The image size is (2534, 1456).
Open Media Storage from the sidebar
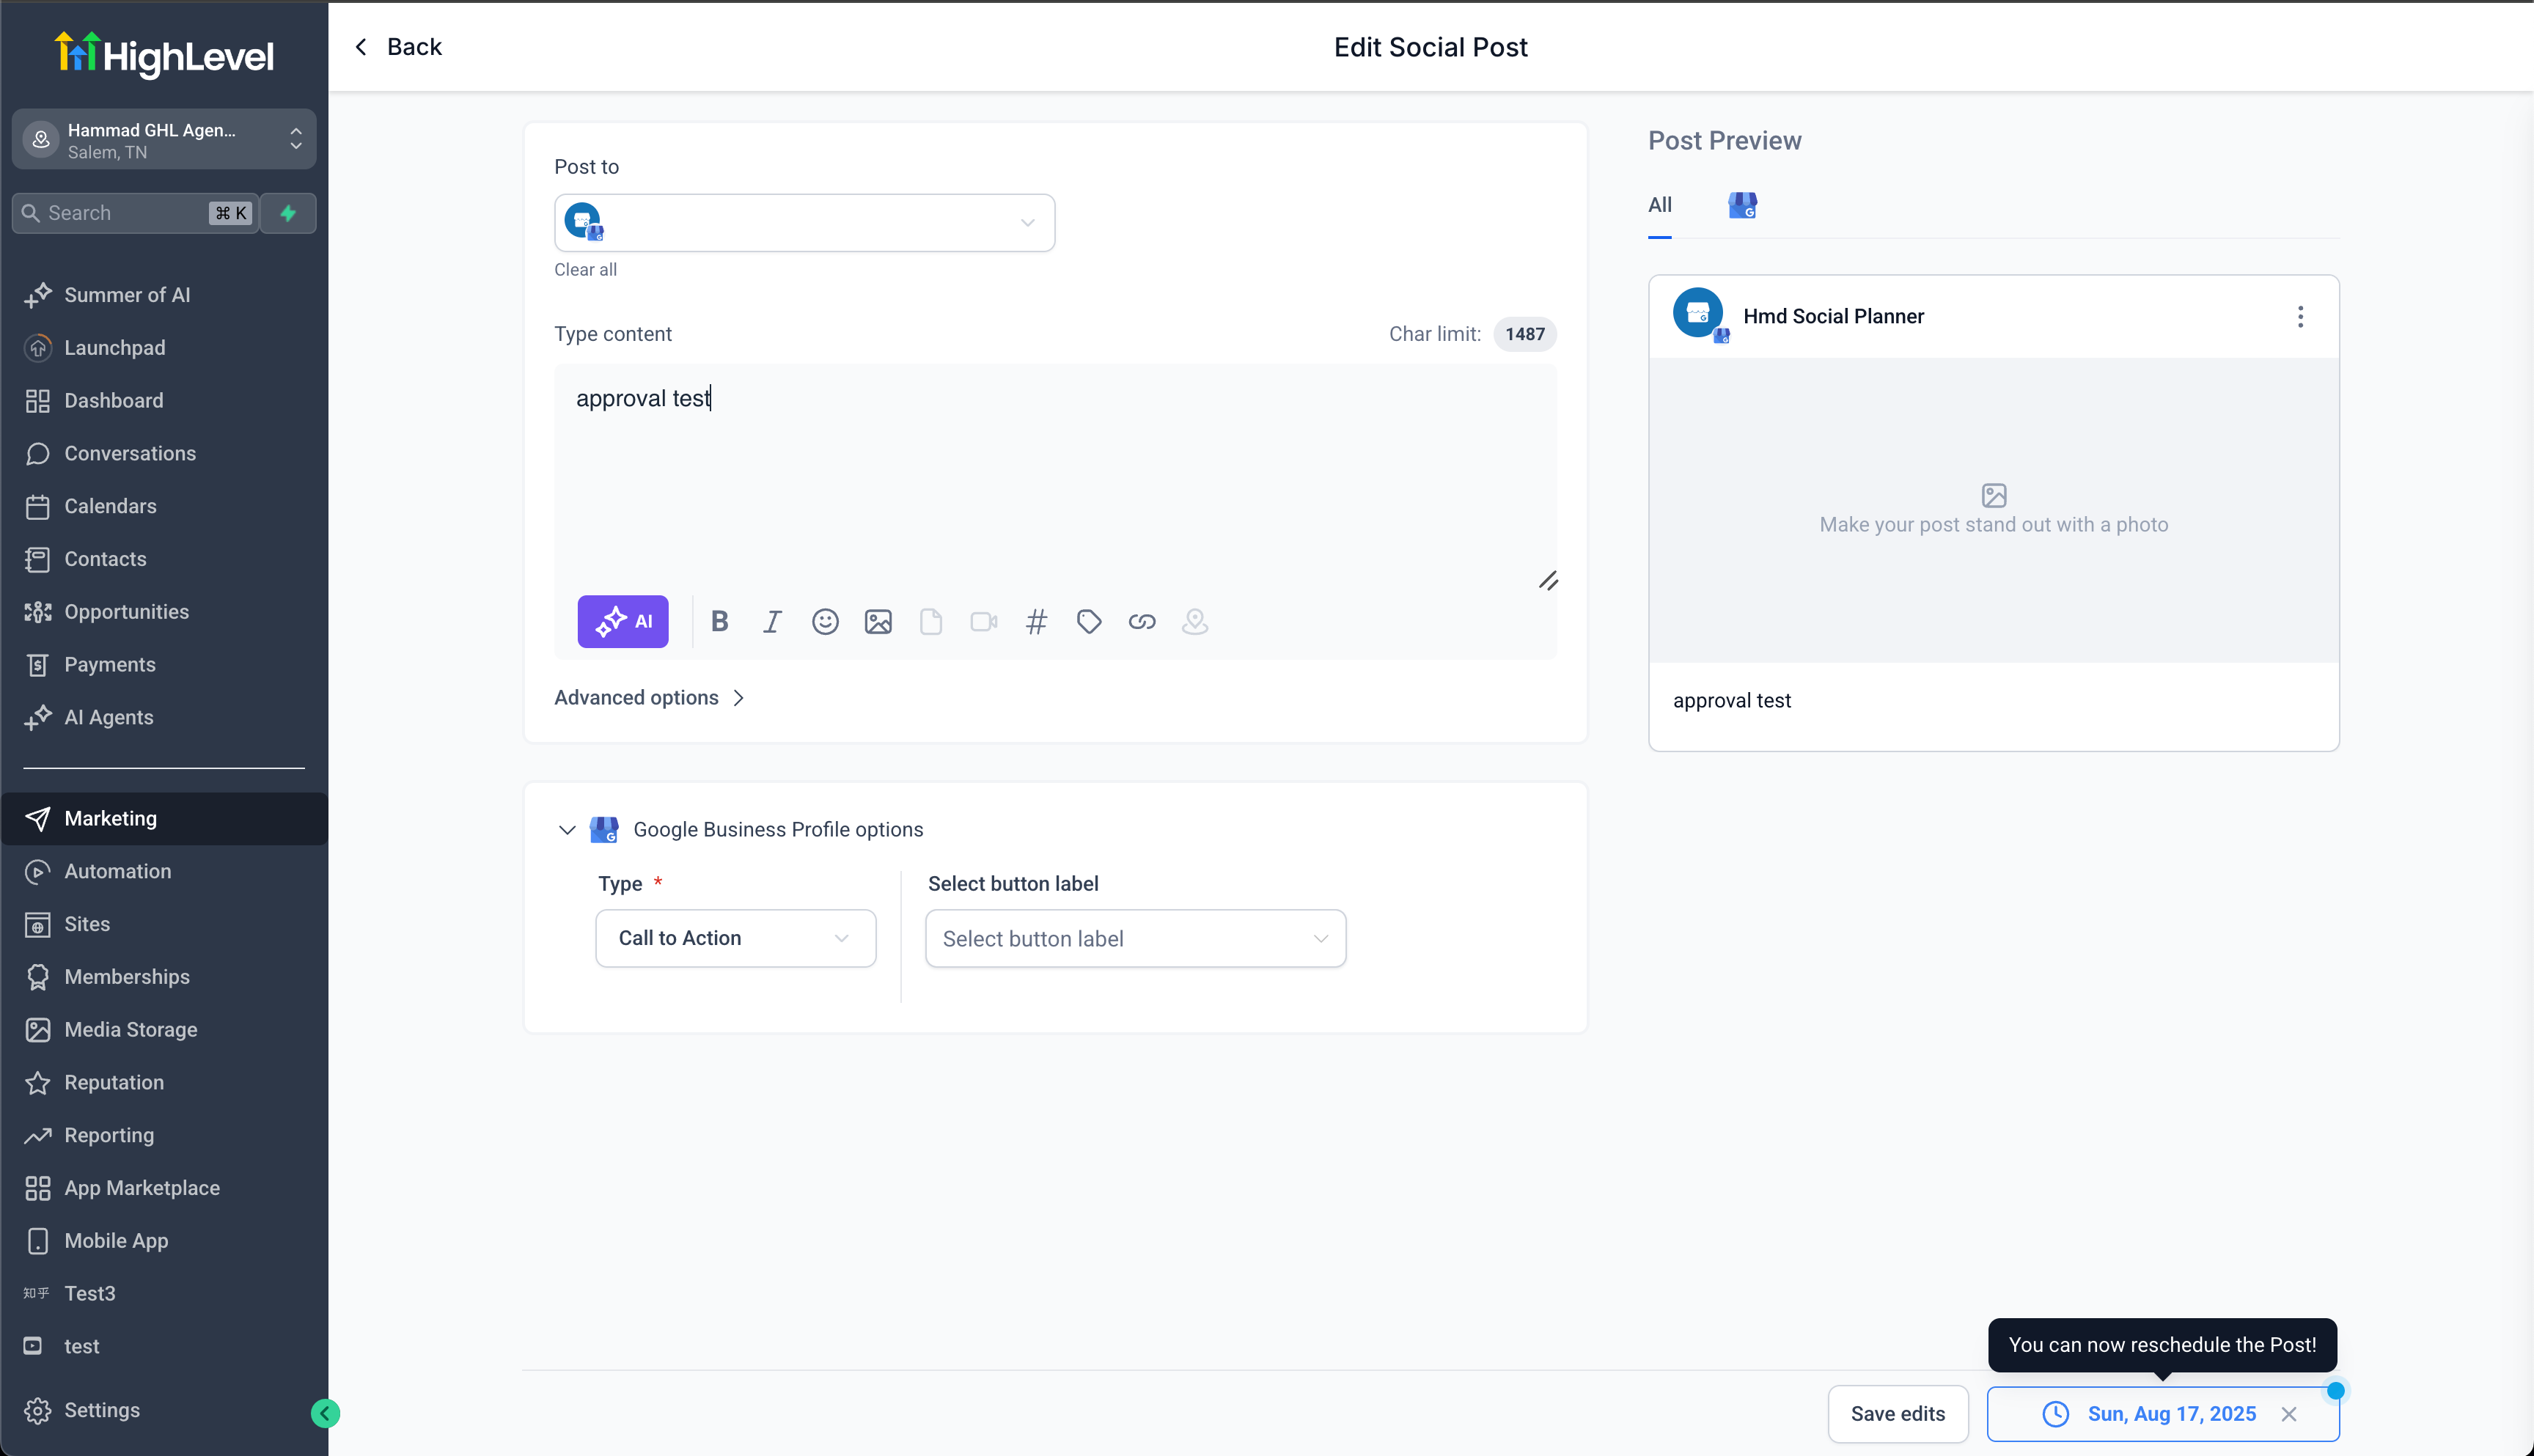[x=130, y=1029]
